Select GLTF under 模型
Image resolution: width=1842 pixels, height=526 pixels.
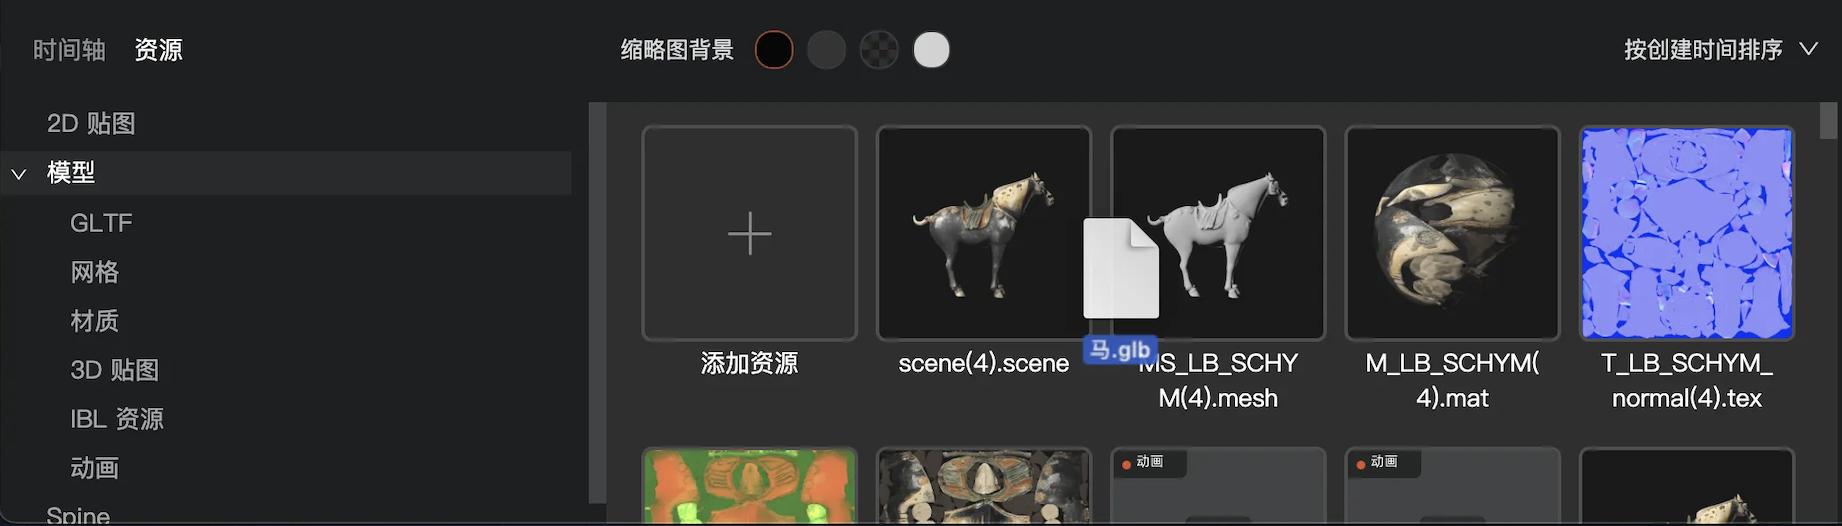pyautogui.click(x=101, y=223)
